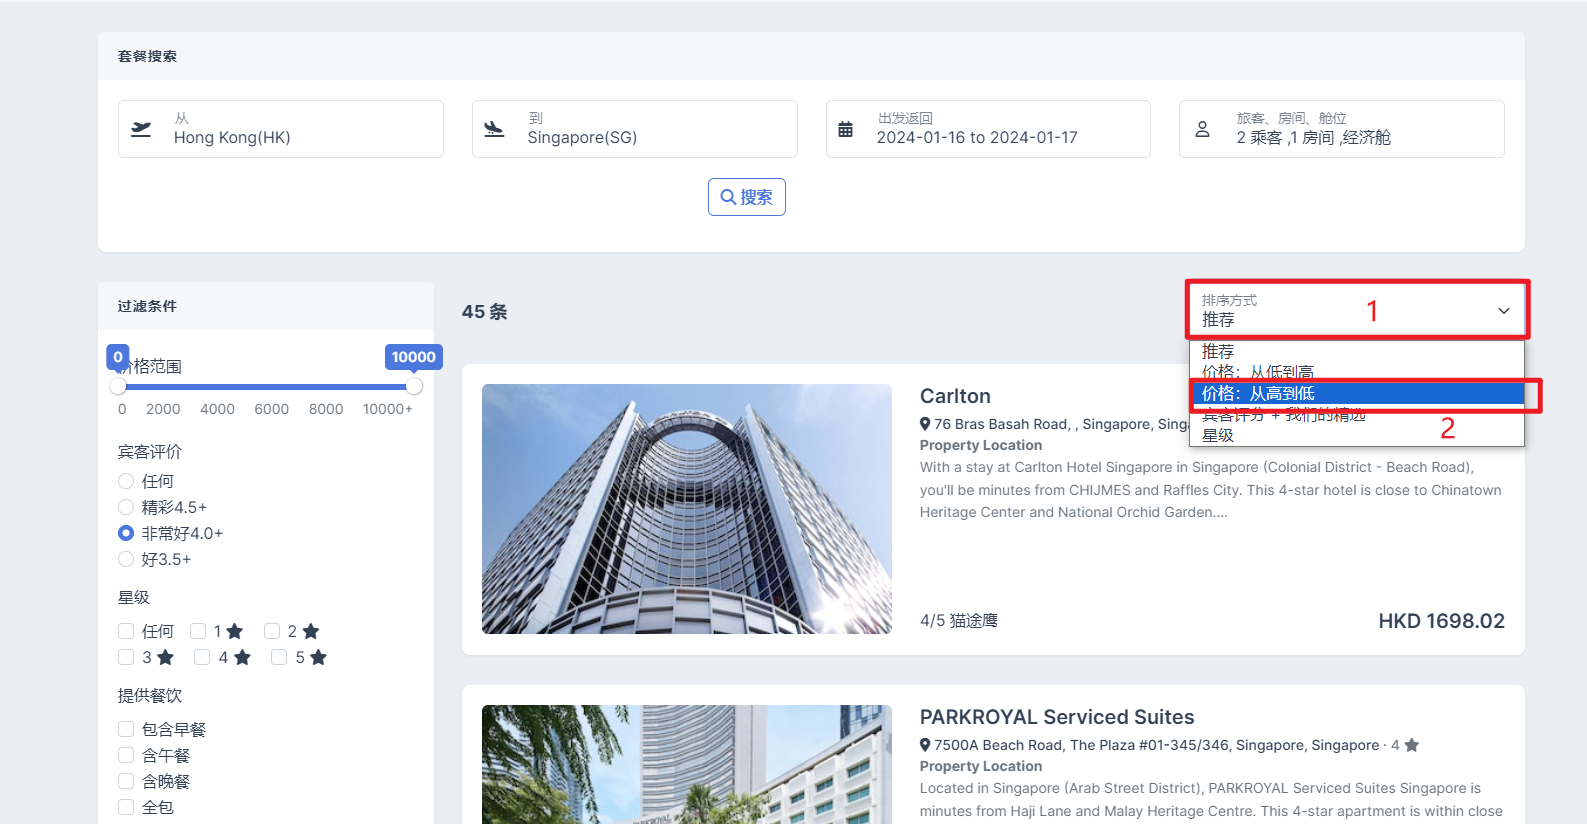Select the 精彩4.5+ guest rating option
The image size is (1587, 824).
(126, 507)
